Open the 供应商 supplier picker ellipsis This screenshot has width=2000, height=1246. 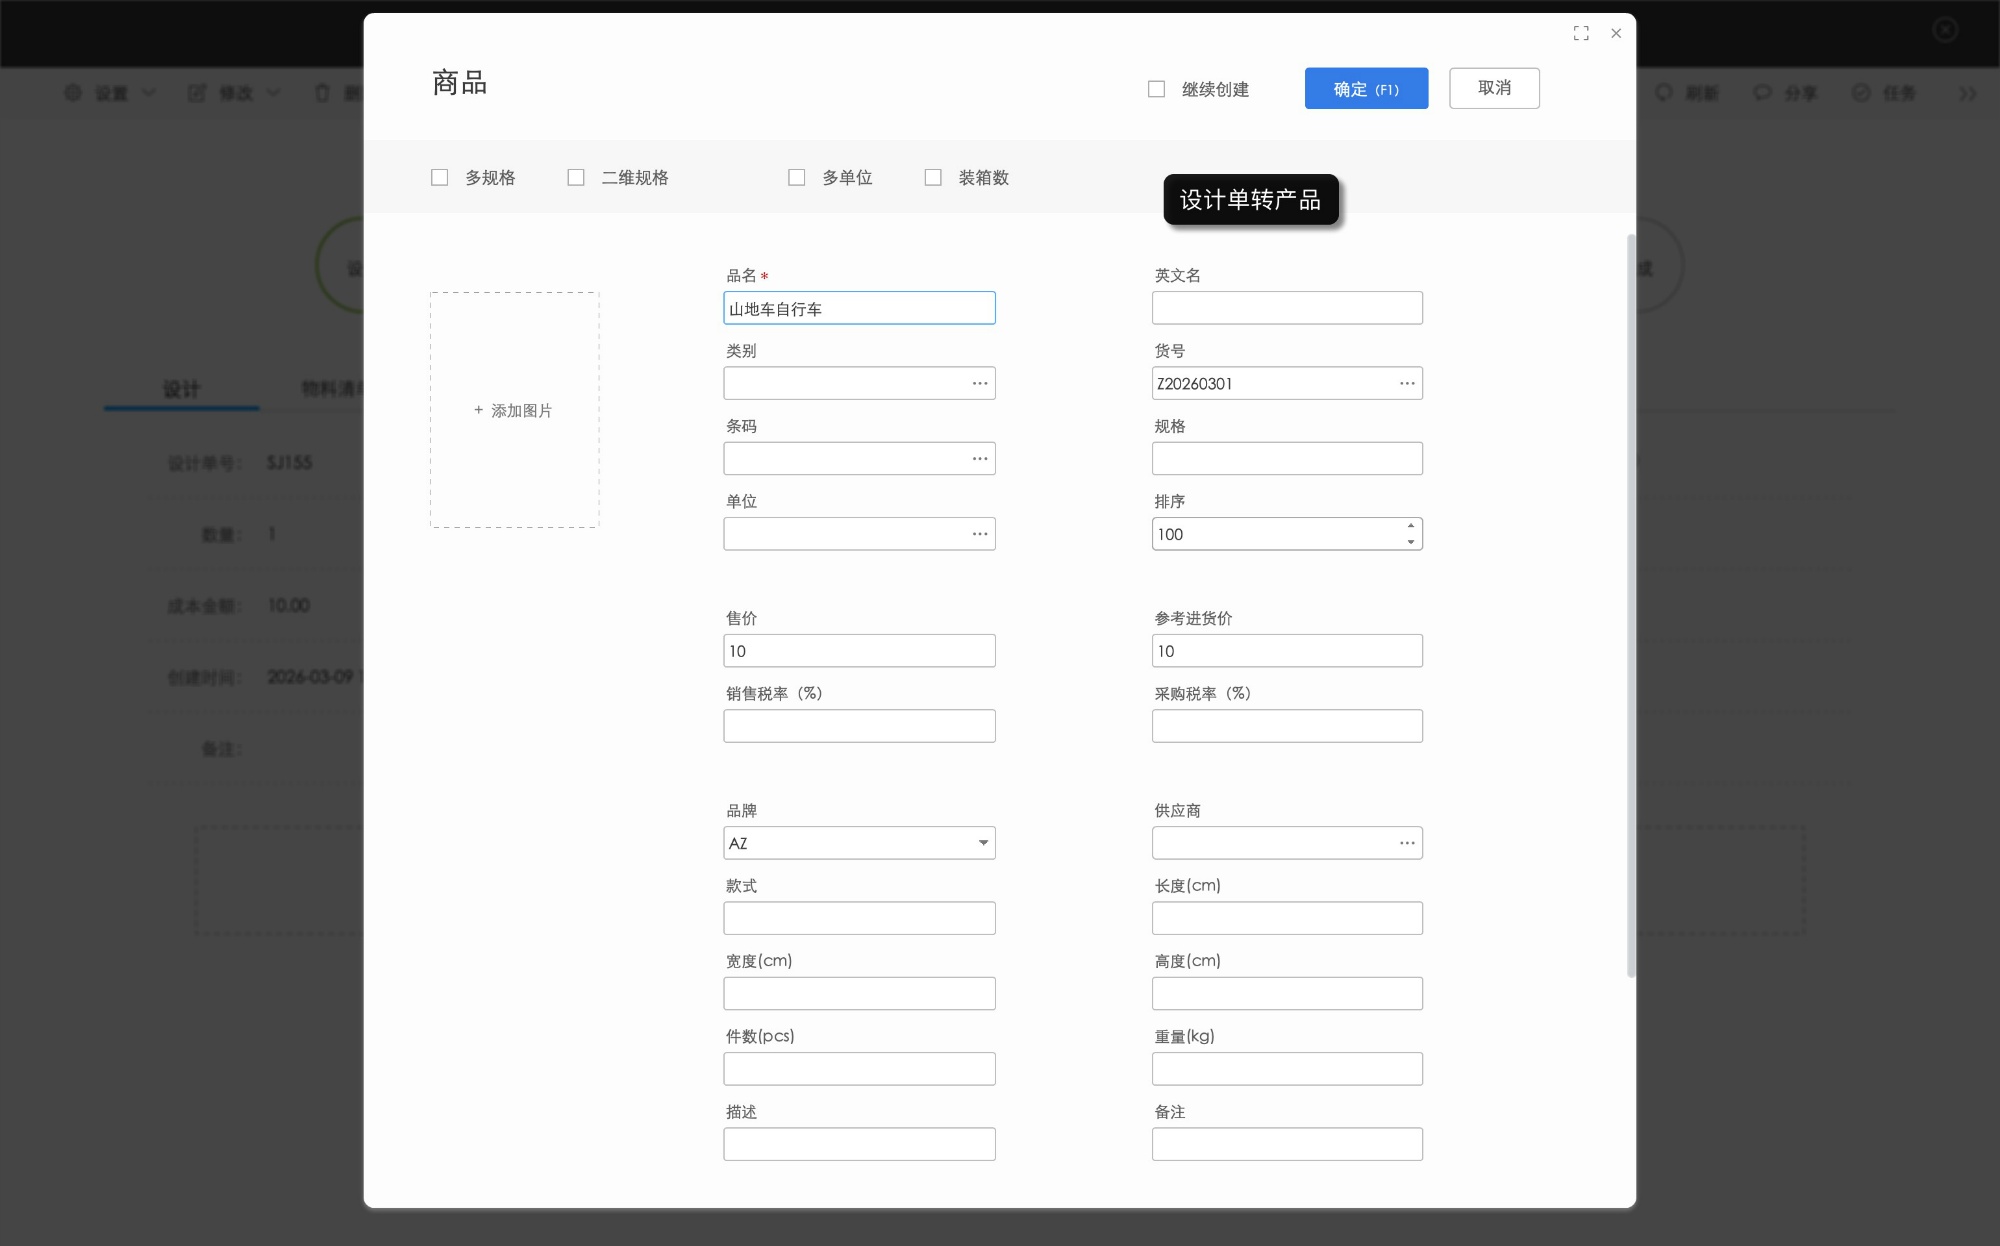[x=1406, y=842]
